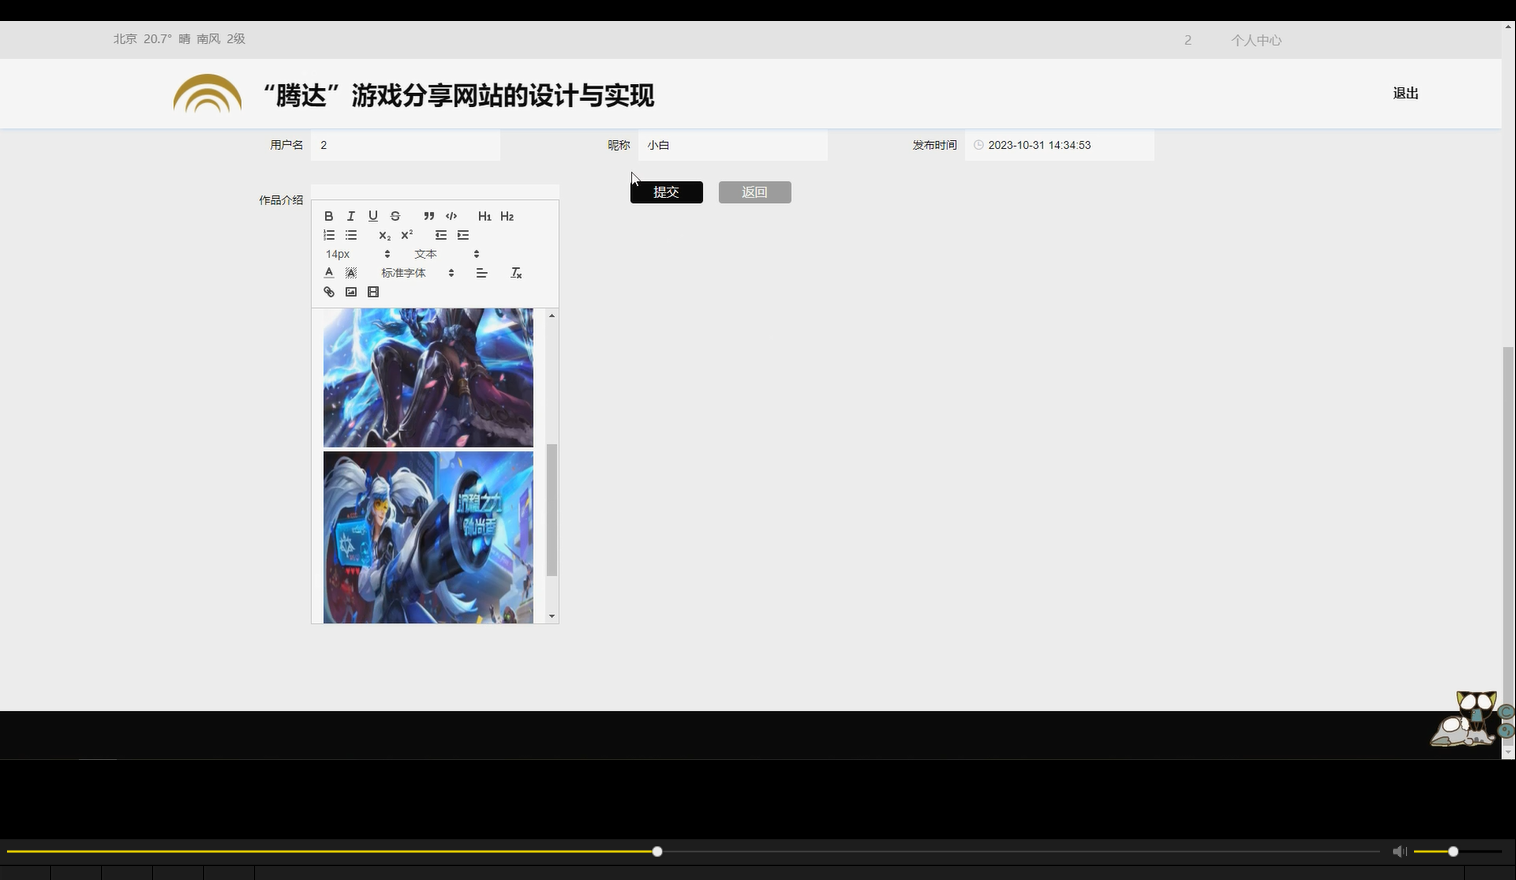Adjust the volume slider knob

(1453, 851)
